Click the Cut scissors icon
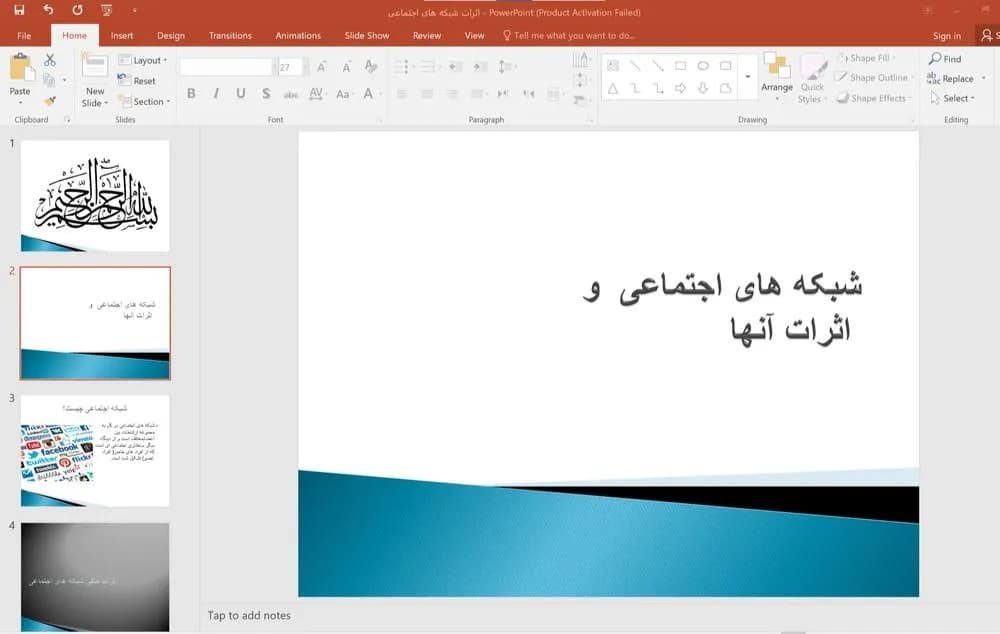The height and width of the screenshot is (634, 1000). [x=50, y=61]
